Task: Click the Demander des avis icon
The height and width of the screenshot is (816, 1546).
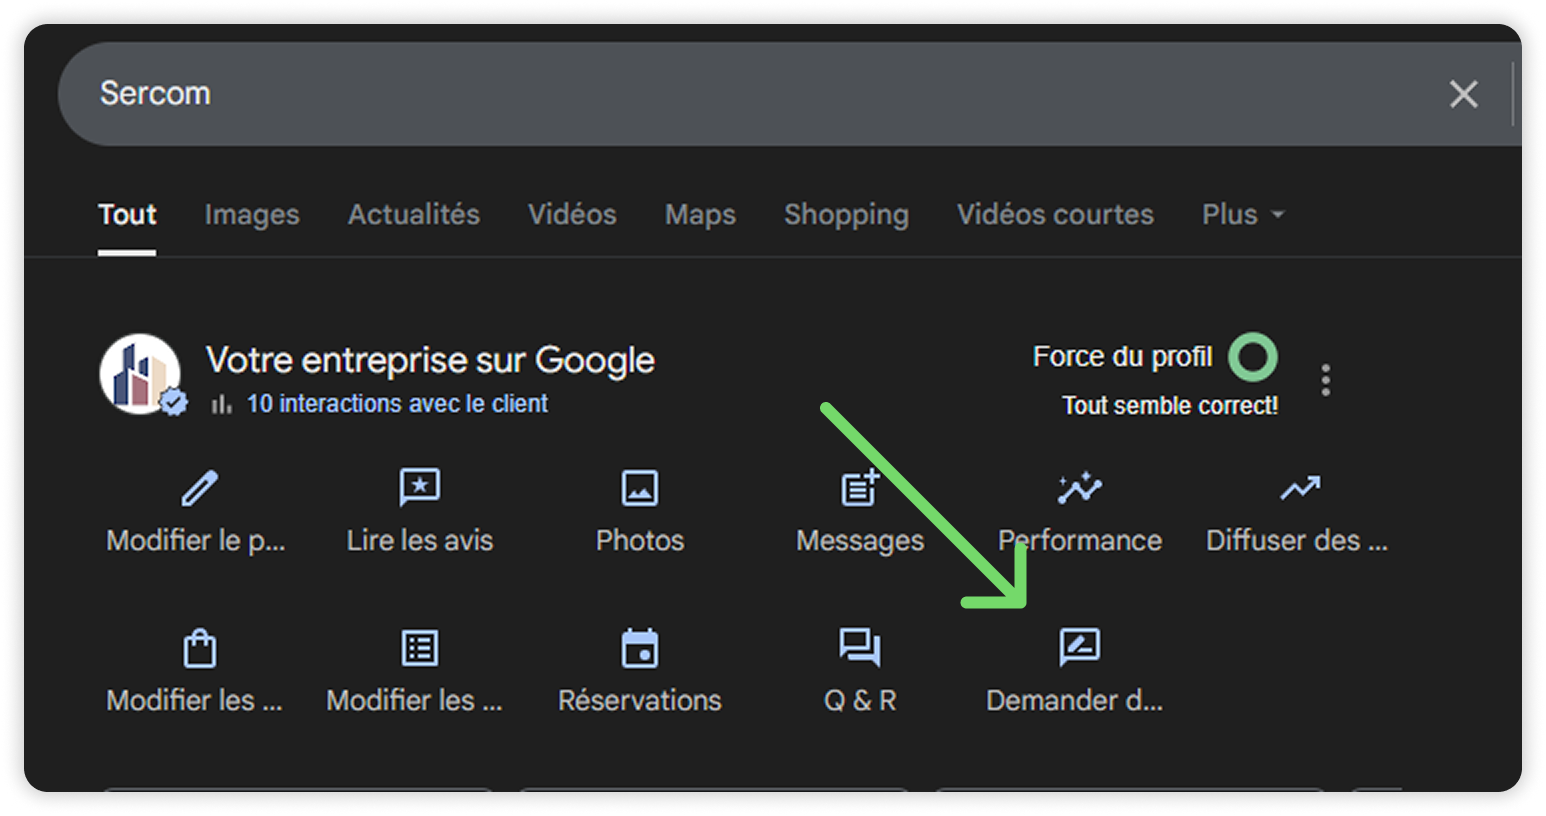Action: coord(1080,647)
